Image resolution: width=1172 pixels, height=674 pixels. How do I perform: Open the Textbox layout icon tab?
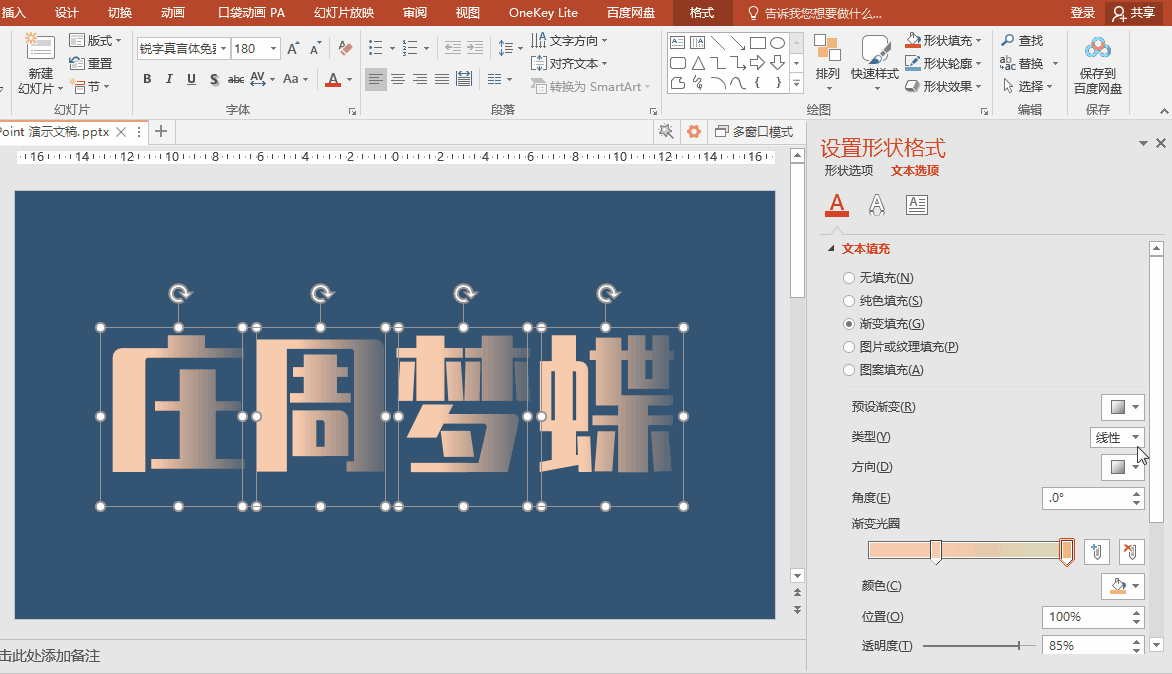coord(916,205)
